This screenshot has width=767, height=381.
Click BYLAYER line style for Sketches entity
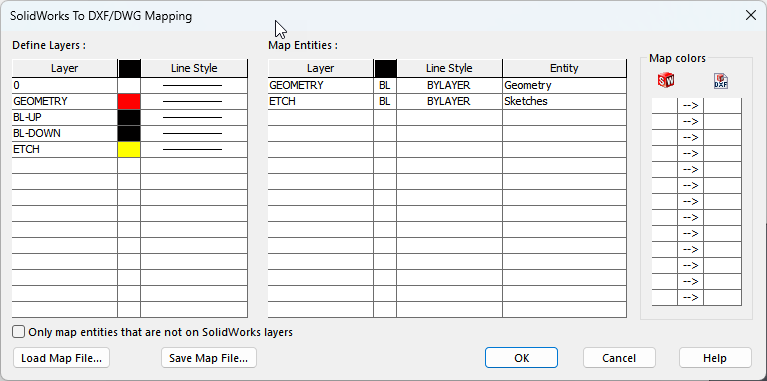(449, 101)
